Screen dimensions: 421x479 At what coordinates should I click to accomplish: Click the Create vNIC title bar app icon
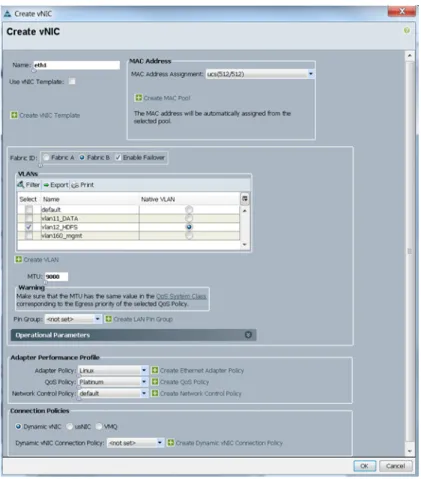tap(7, 14)
